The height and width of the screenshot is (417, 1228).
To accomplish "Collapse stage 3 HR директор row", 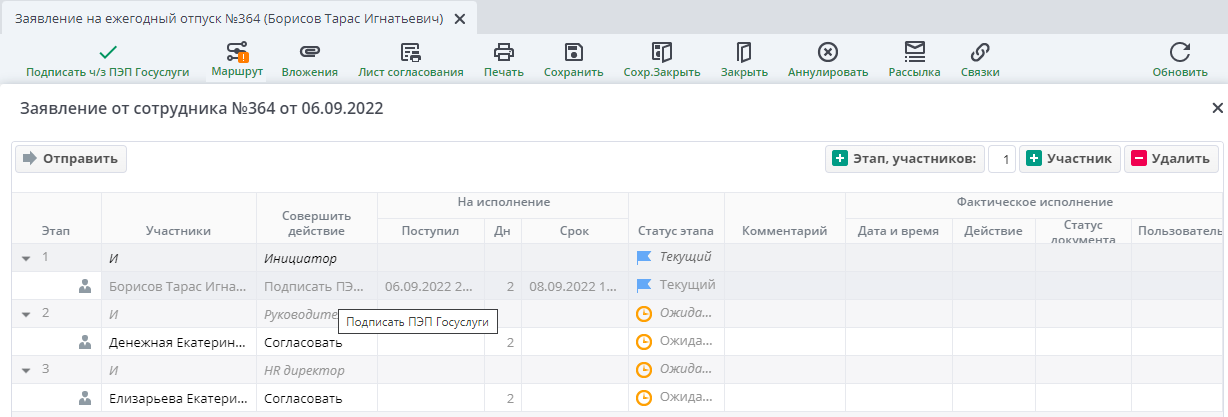I will [x=26, y=371].
